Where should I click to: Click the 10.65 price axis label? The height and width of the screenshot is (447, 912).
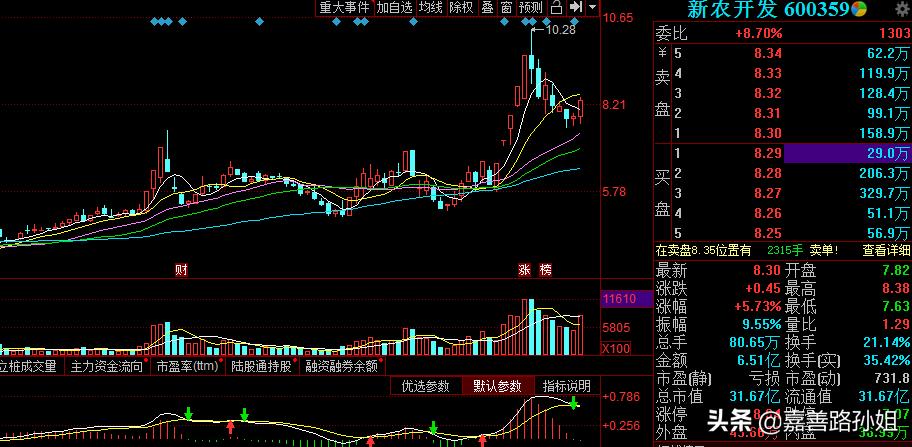click(618, 18)
